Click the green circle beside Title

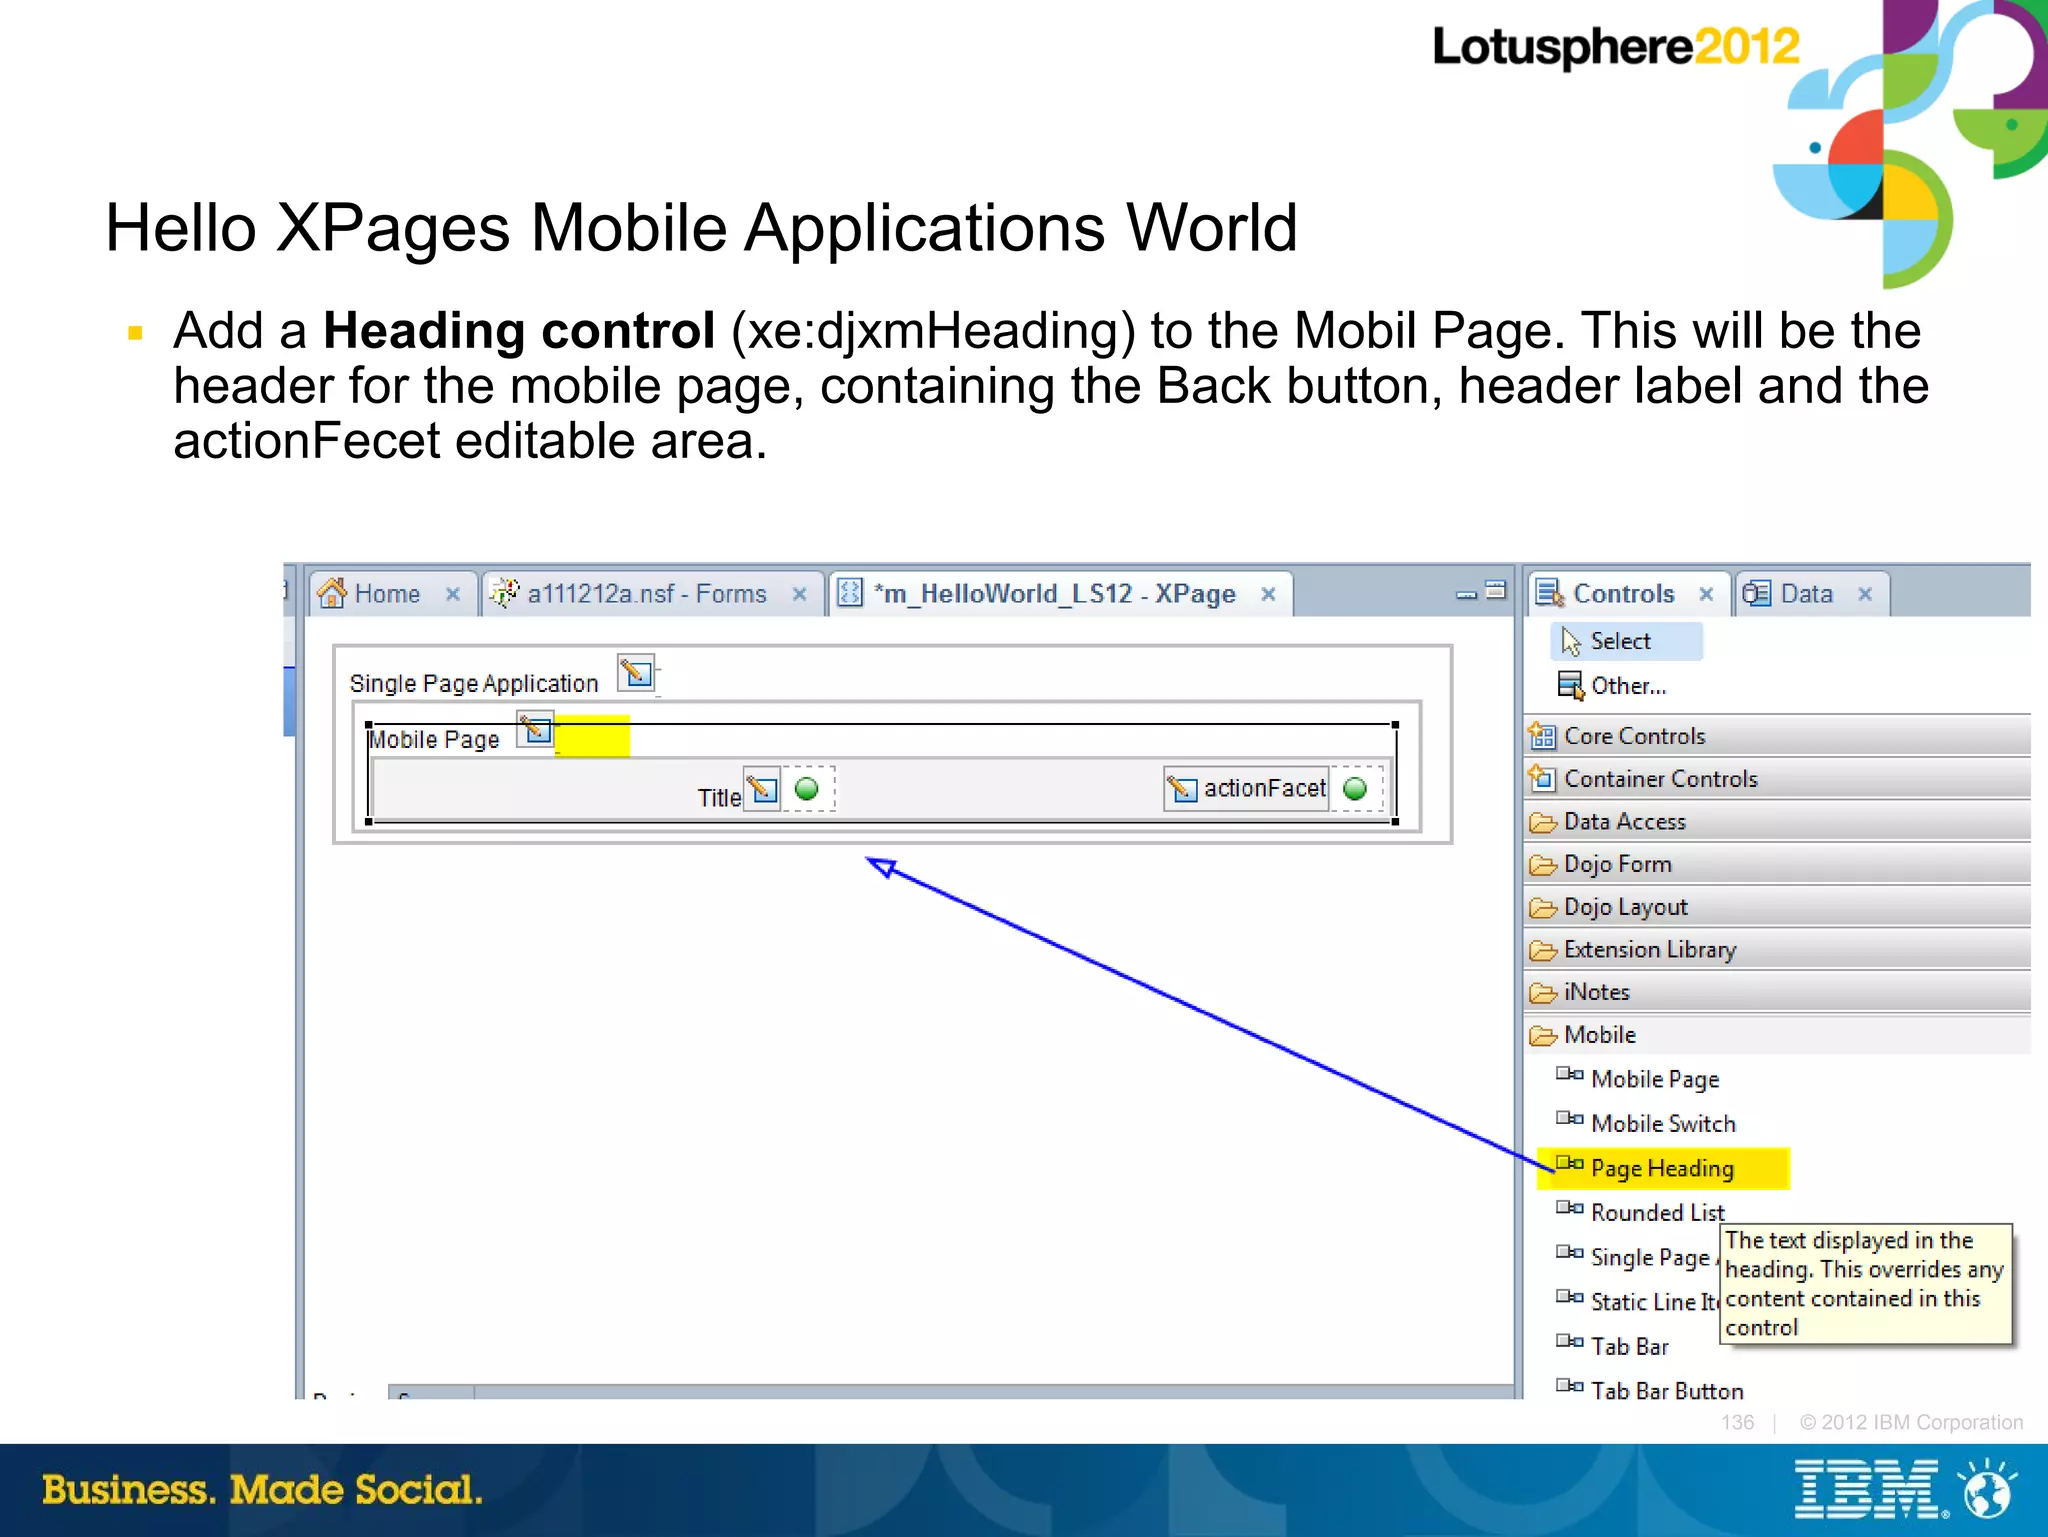pos(806,789)
